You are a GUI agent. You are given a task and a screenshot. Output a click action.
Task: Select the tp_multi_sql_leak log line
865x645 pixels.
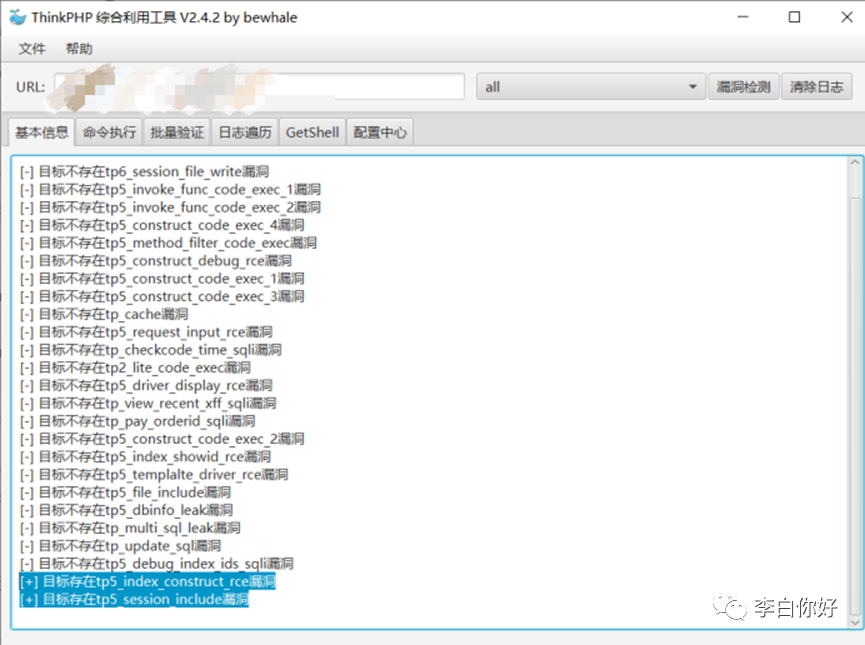130,528
